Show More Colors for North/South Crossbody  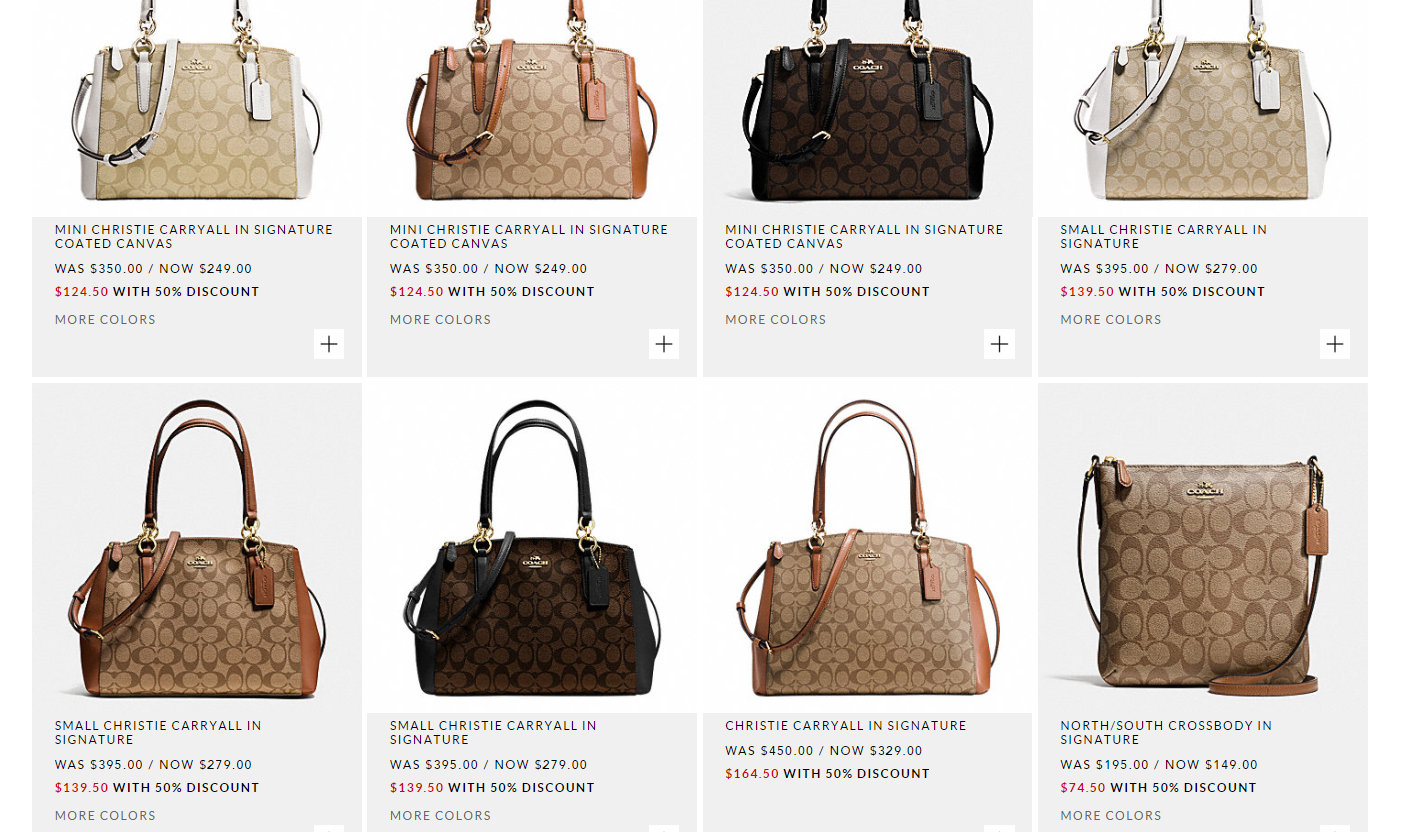click(1111, 816)
